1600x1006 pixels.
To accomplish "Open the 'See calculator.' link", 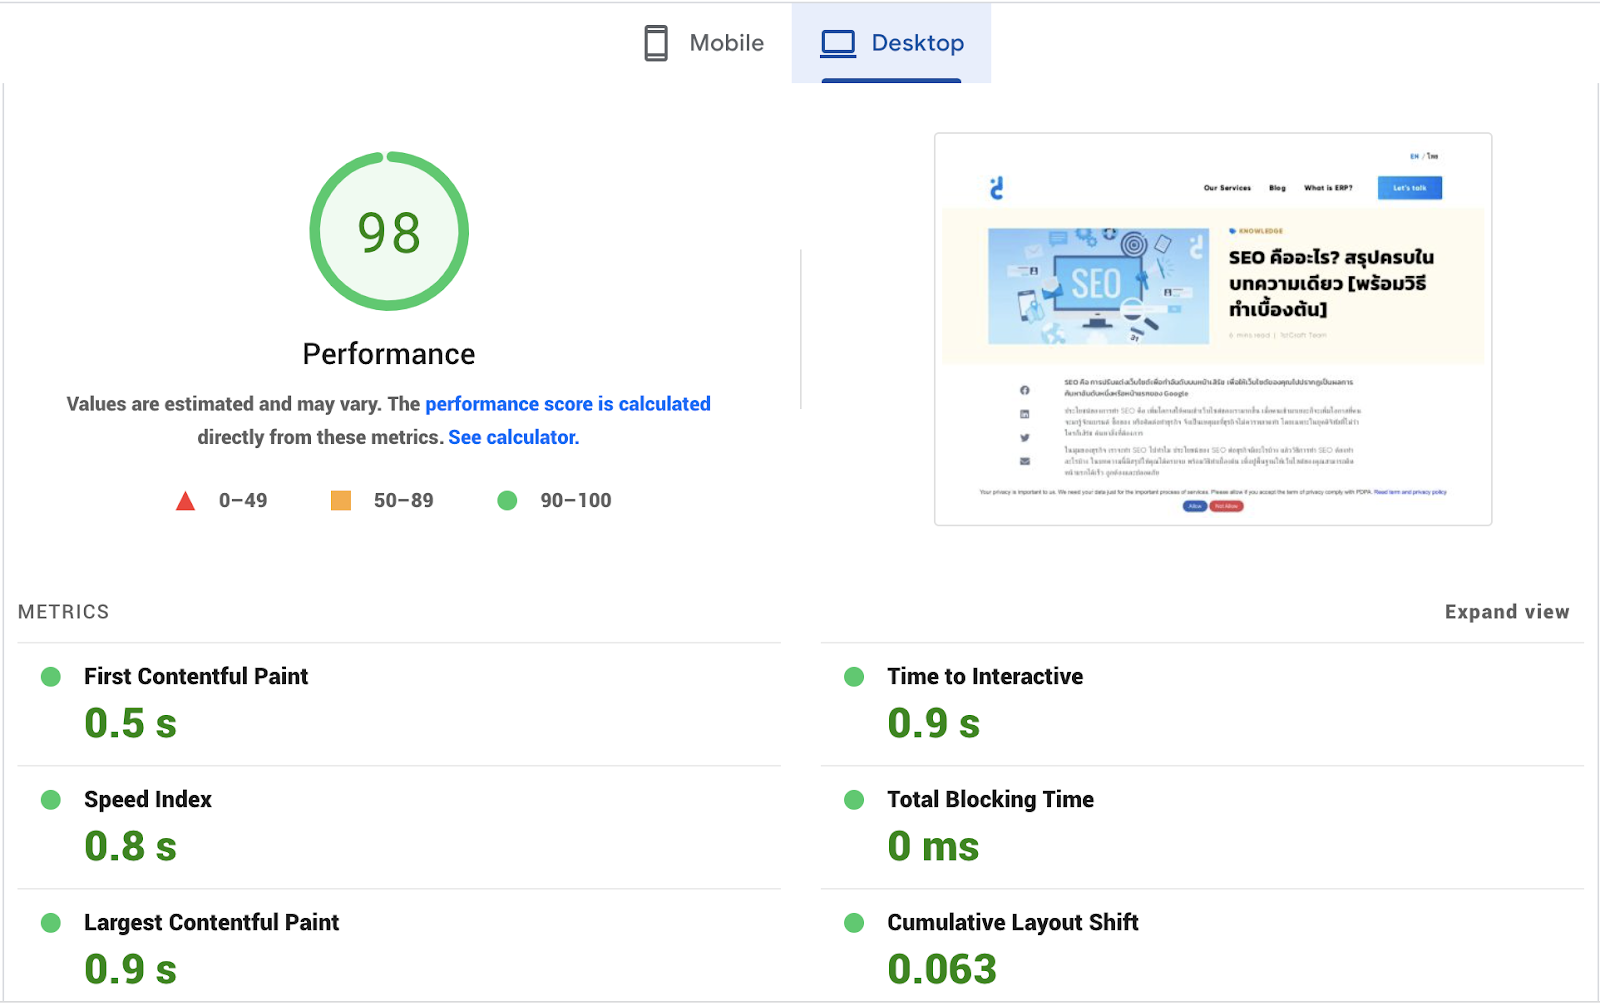I will tap(514, 437).
